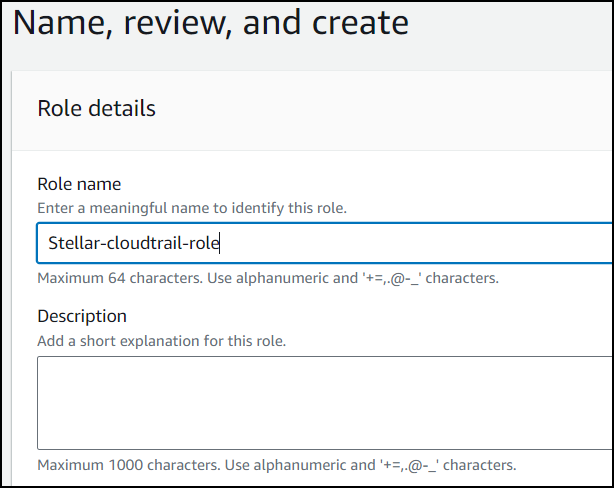Click the special characters list under Description
The image size is (614, 488).
coord(411,465)
